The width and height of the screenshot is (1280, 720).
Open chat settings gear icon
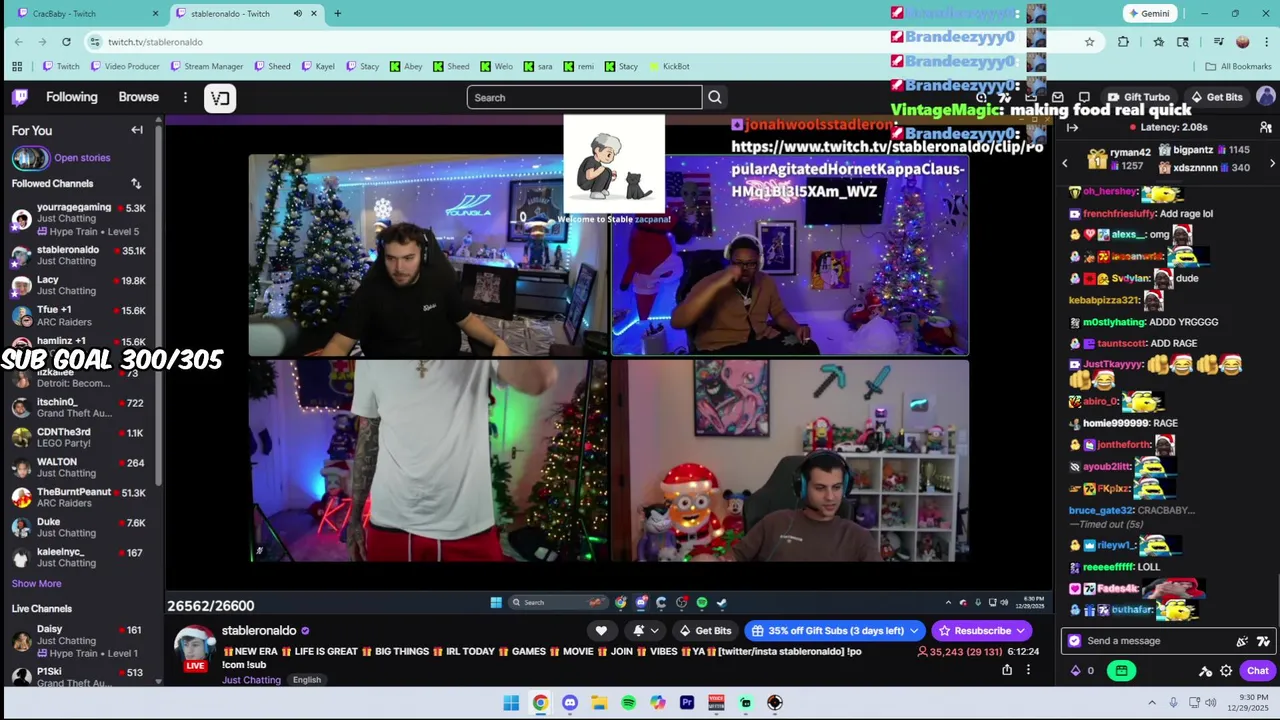1226,671
